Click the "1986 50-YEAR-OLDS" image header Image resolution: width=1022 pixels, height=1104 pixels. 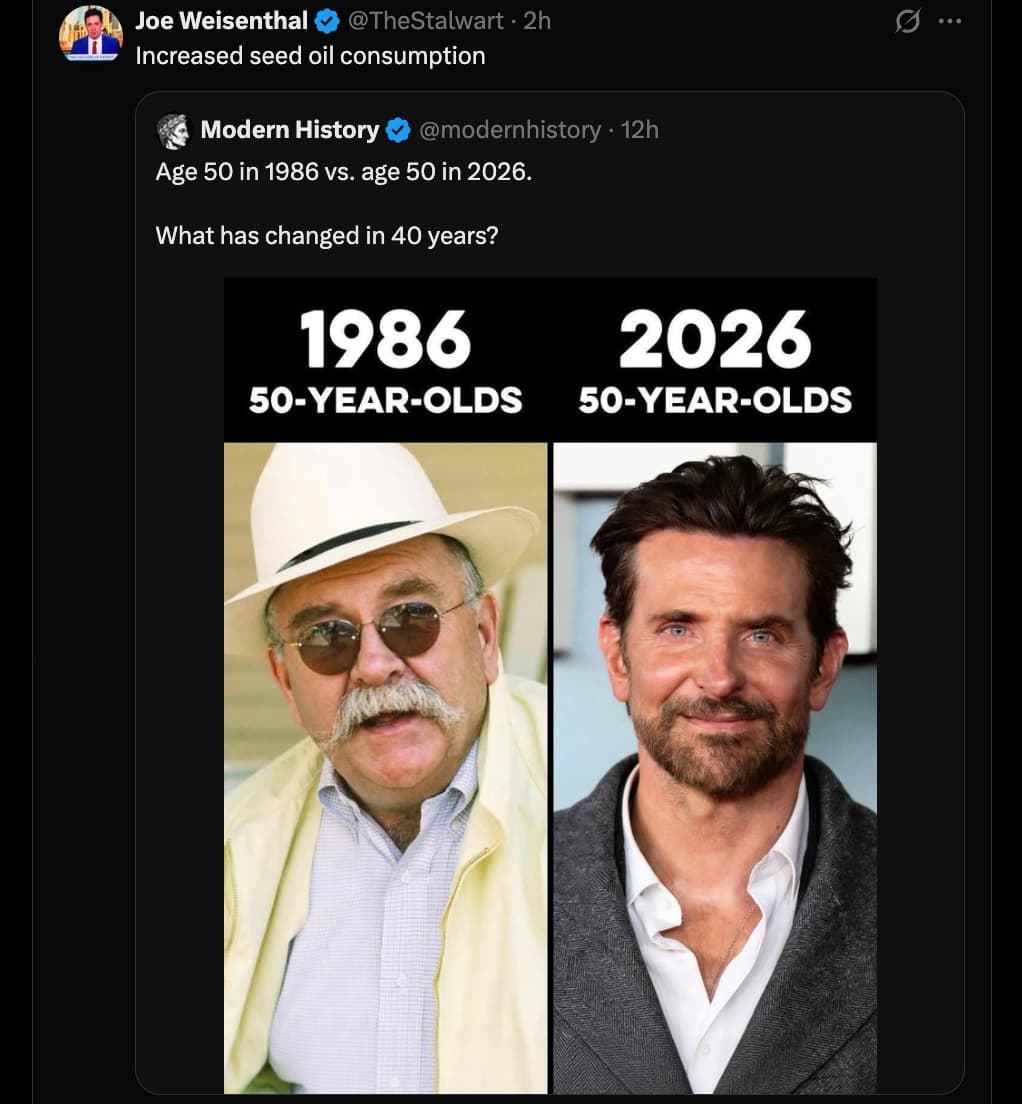[x=385, y=360]
